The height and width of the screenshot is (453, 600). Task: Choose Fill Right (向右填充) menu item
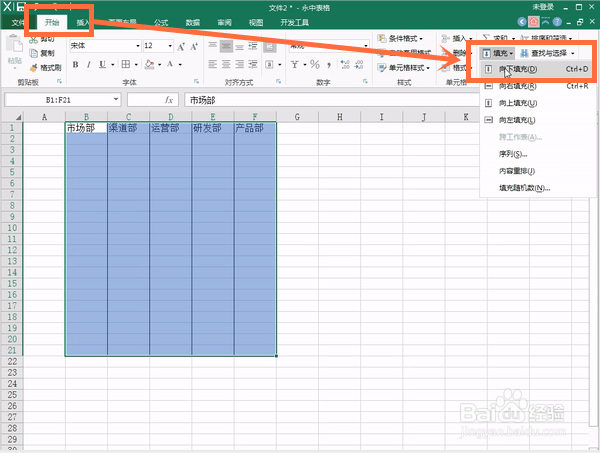536,86
